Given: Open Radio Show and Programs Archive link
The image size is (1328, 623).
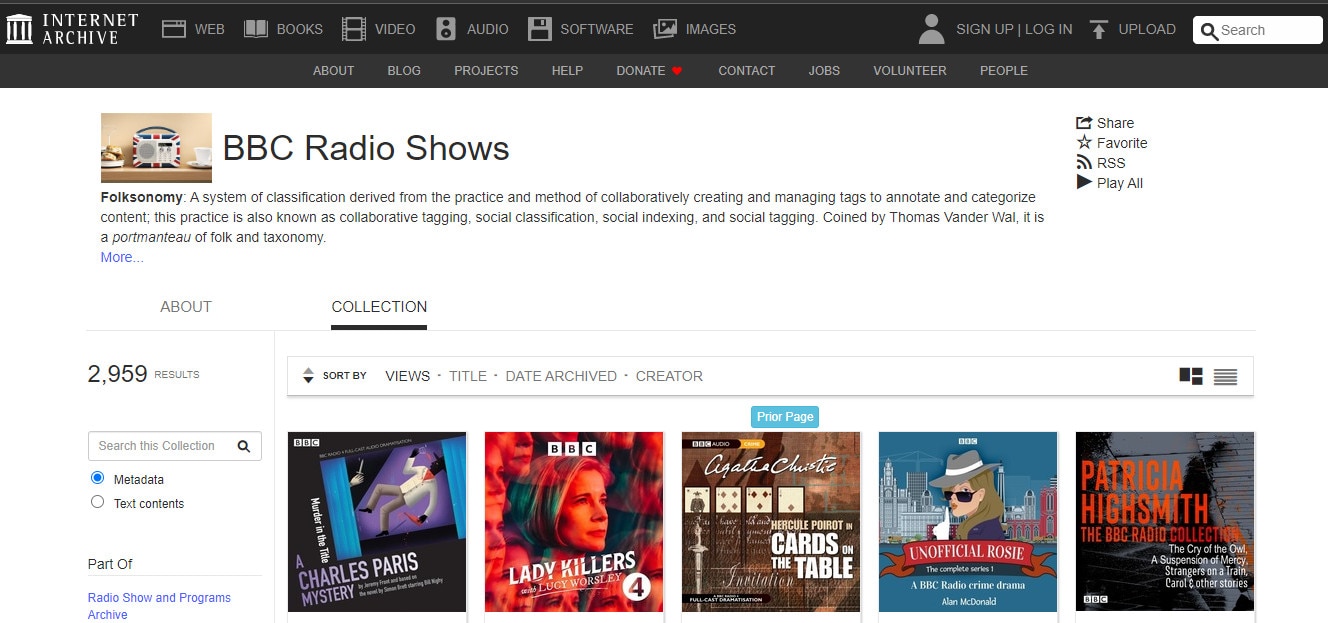Looking at the screenshot, I should 159,606.
